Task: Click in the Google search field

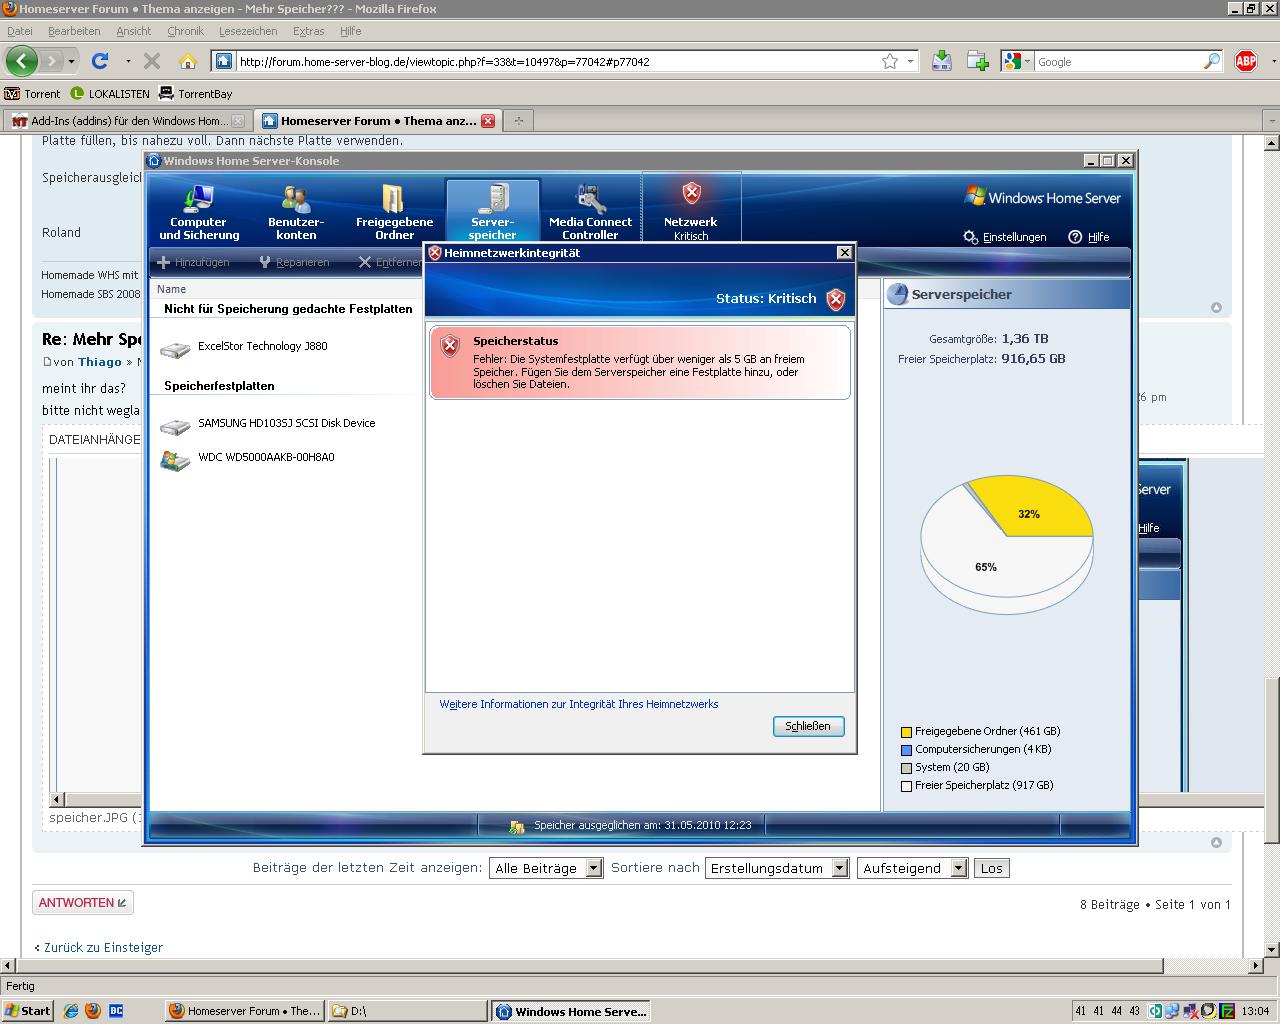Action: coord(1117,62)
